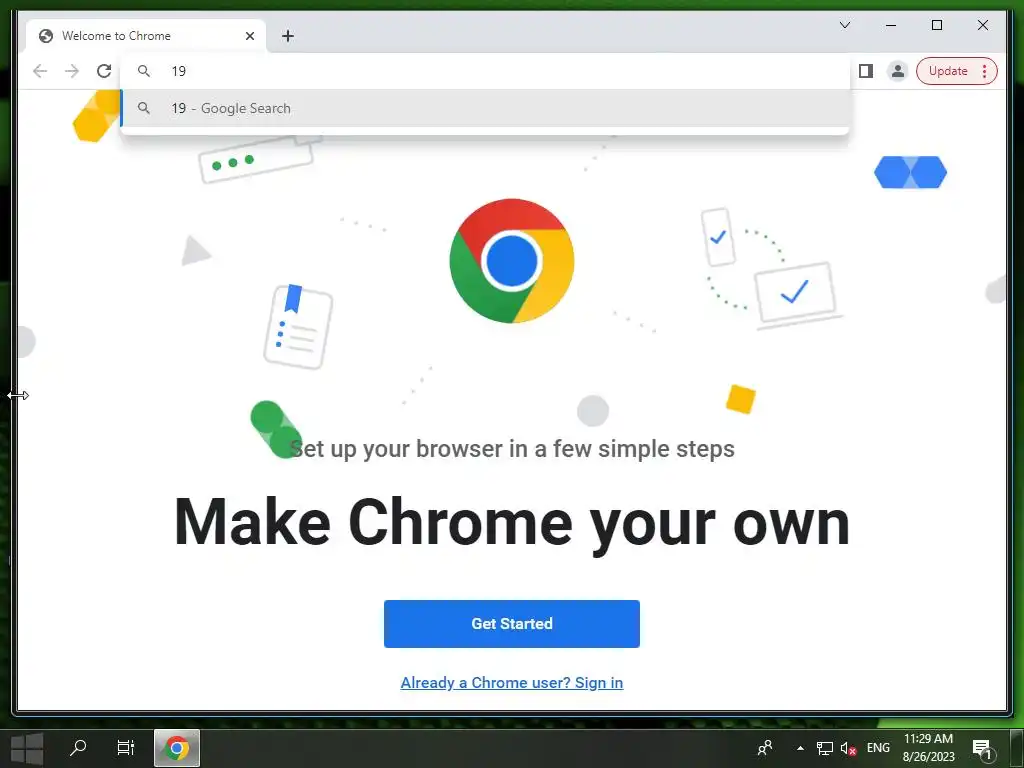Open the Chrome three-dot menu
Screen dimensions: 1024x768
(985, 71)
